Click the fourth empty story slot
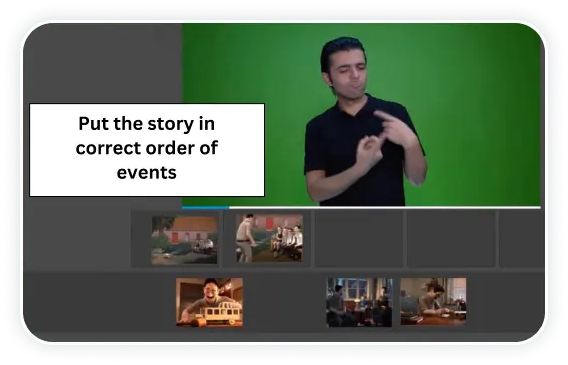568x365 pixels. coord(451,239)
